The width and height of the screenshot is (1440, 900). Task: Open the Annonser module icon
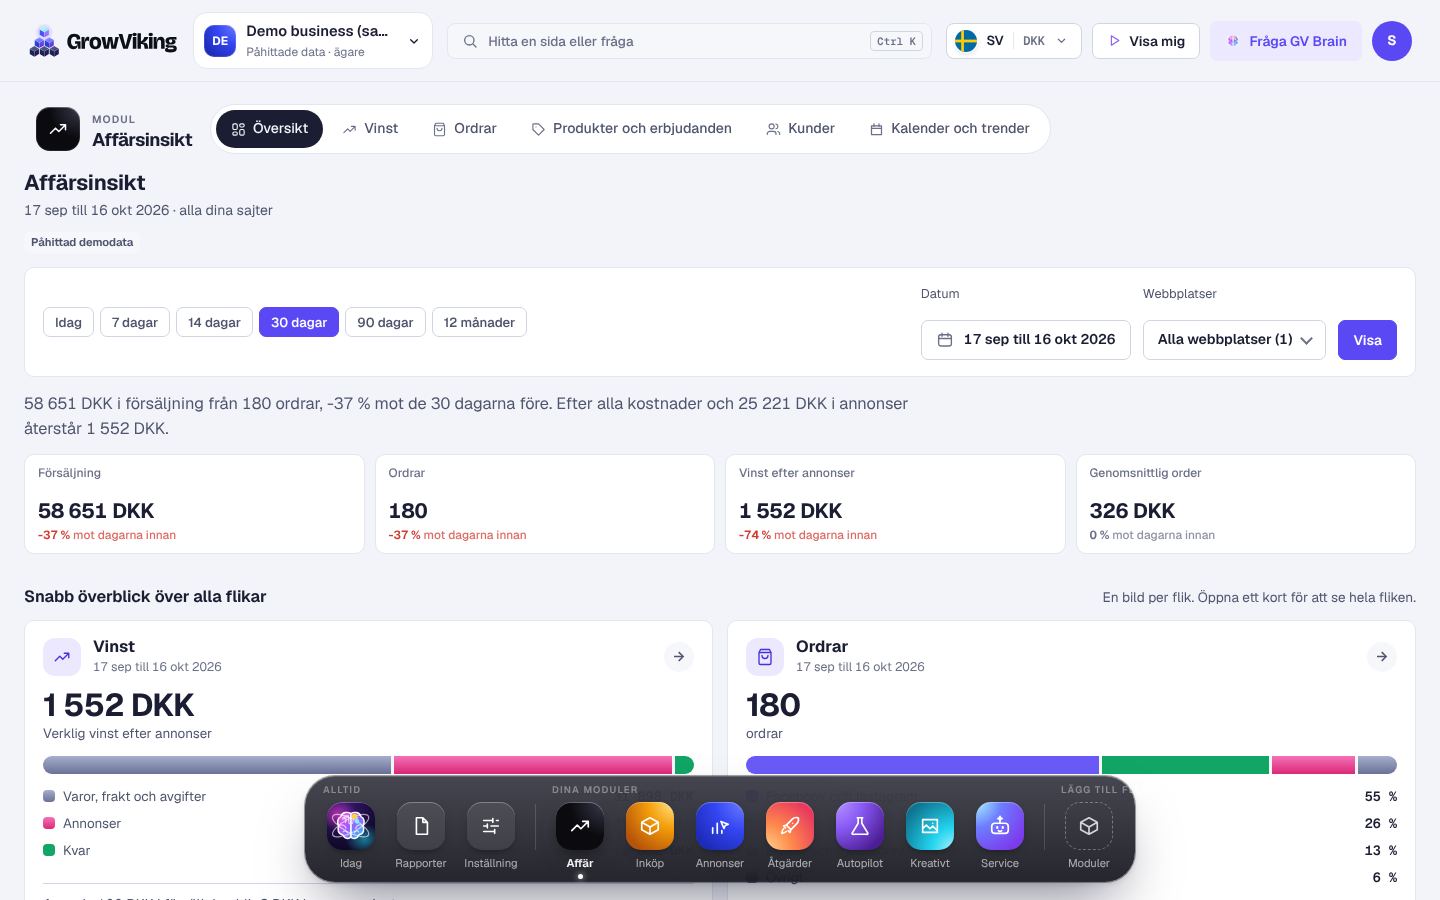720,826
